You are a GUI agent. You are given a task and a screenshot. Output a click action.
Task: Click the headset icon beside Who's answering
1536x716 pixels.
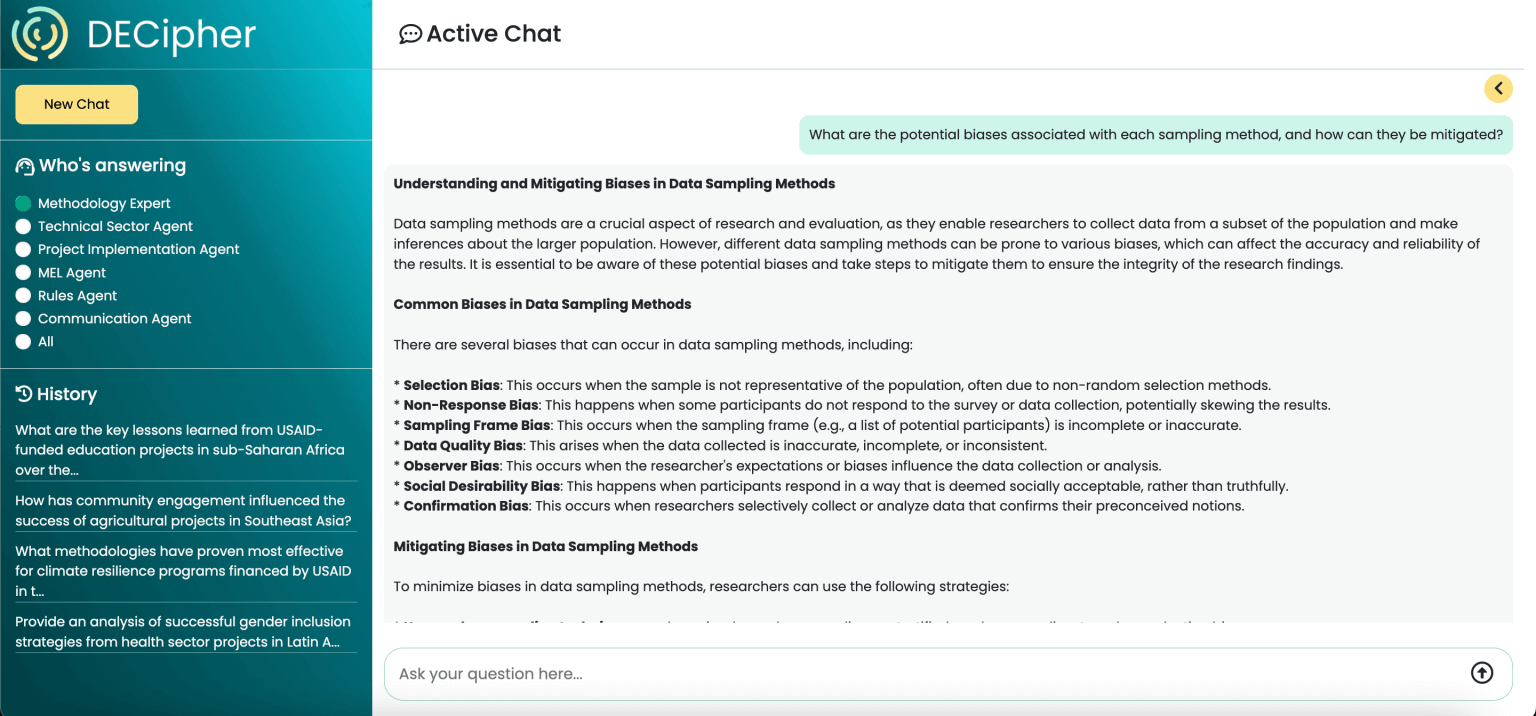point(25,166)
